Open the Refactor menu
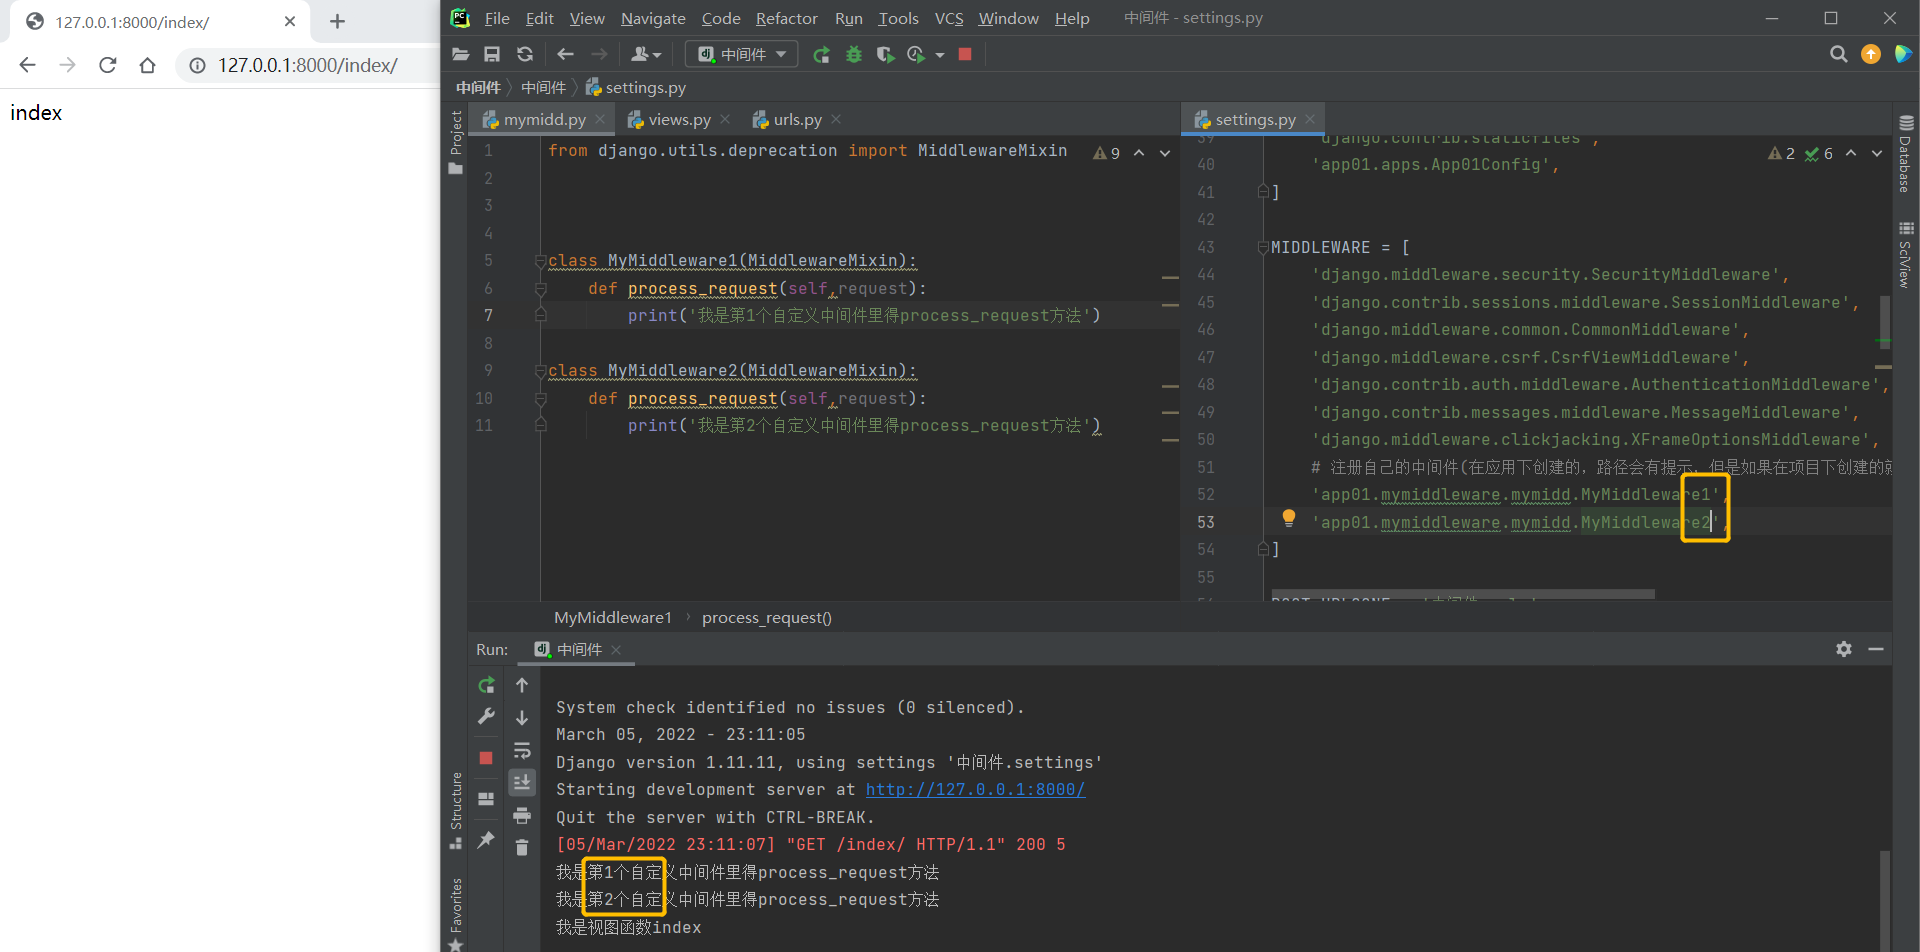Screen dimensions: 1920x952 pos(786,18)
